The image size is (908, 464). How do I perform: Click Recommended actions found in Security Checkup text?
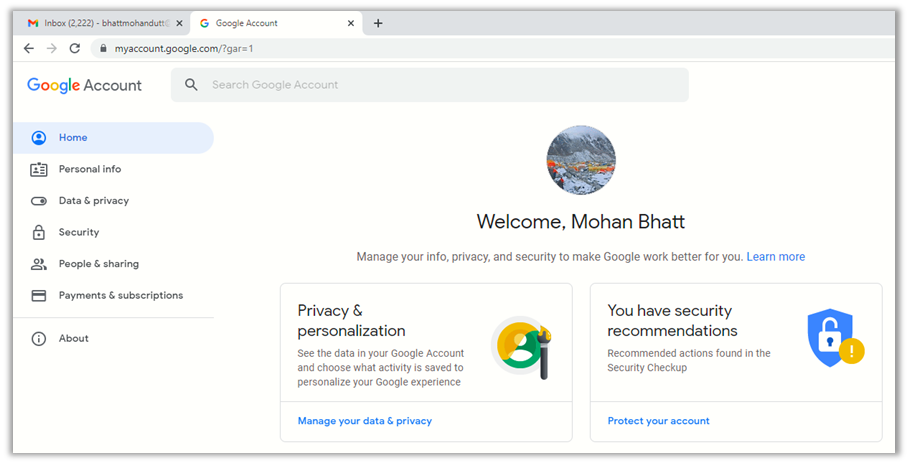pos(689,360)
